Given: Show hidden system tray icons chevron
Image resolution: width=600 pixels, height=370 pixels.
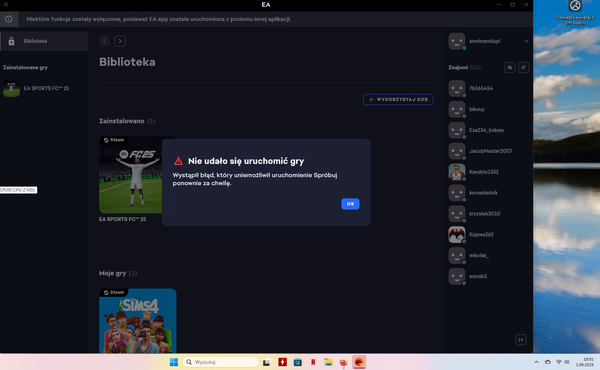Looking at the screenshot, I should click(536, 362).
